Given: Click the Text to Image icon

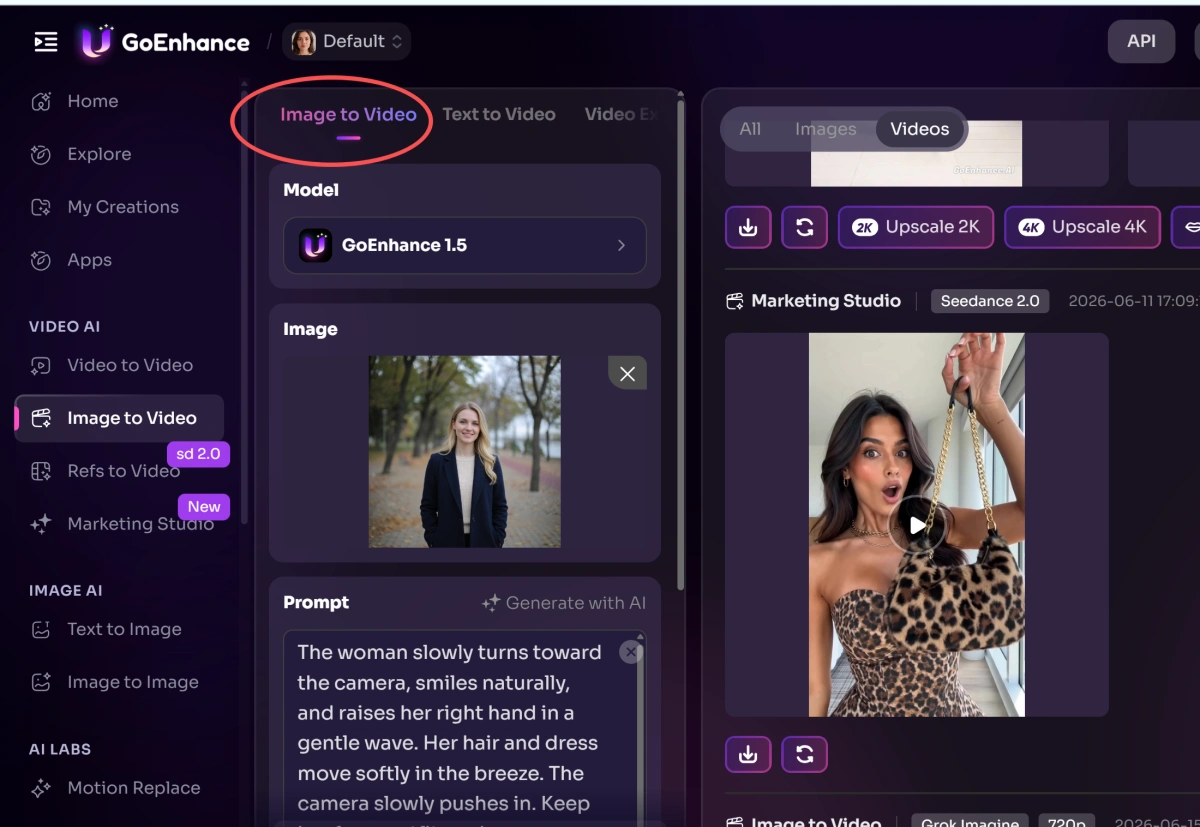Looking at the screenshot, I should tap(41, 629).
